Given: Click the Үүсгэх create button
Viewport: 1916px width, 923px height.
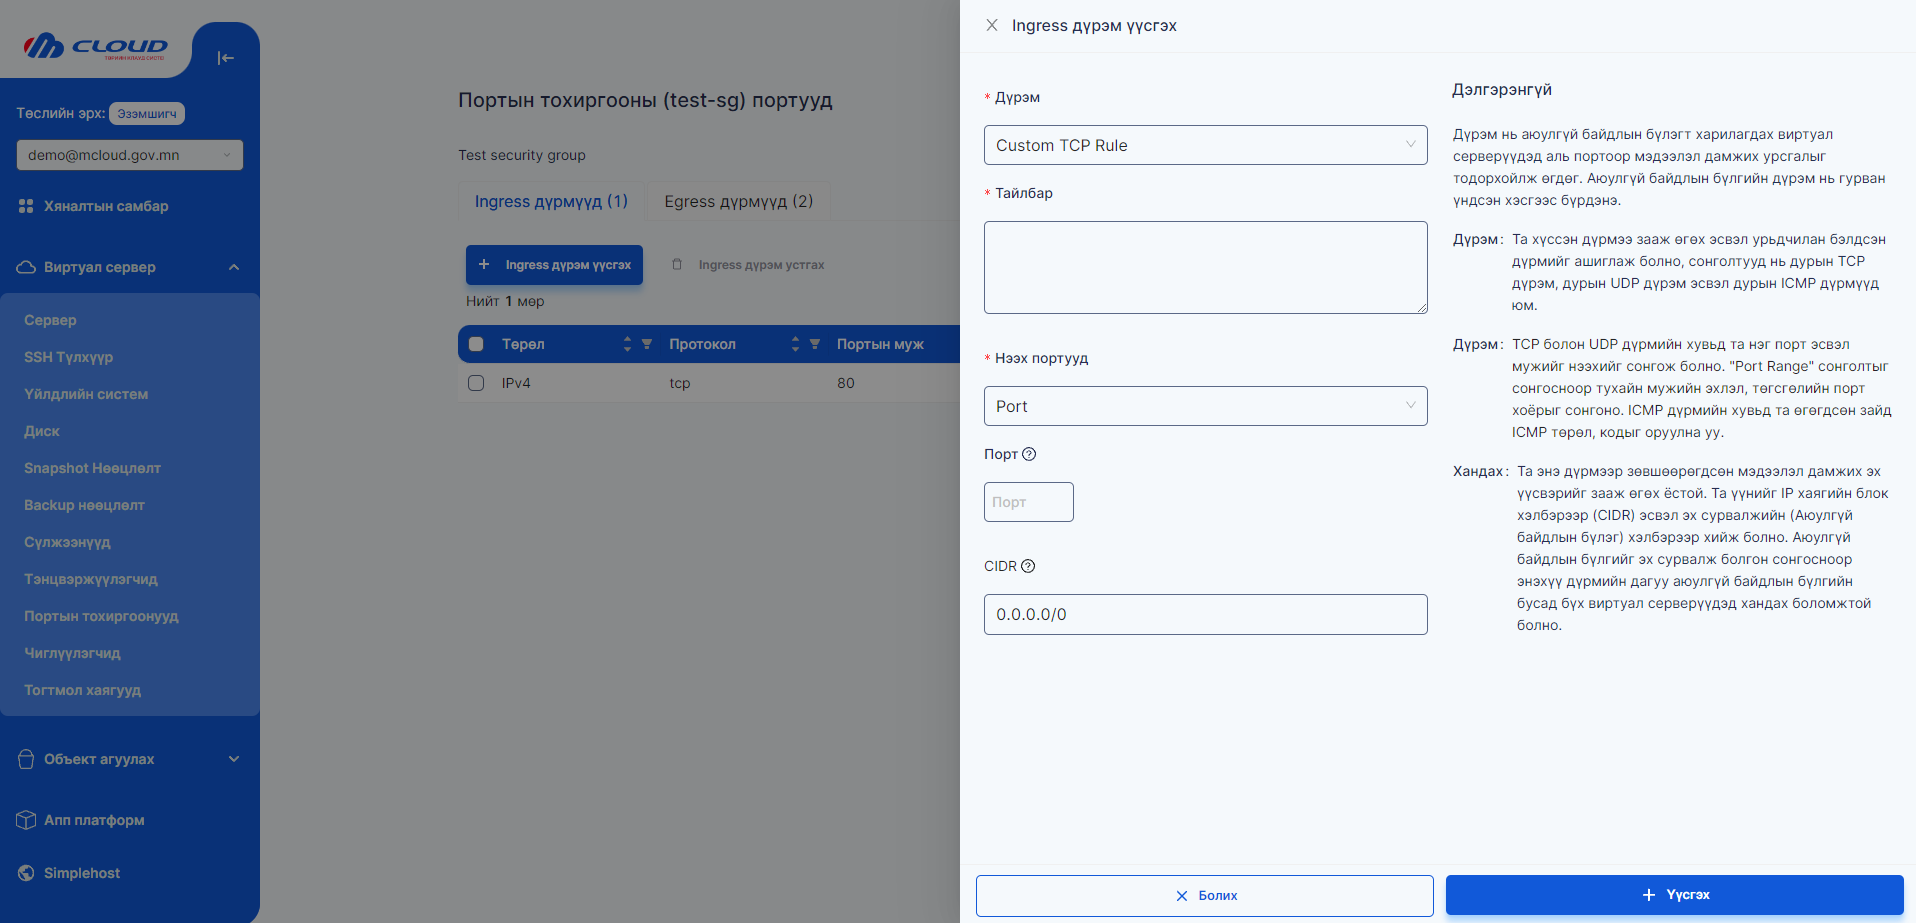Looking at the screenshot, I should [x=1674, y=895].
